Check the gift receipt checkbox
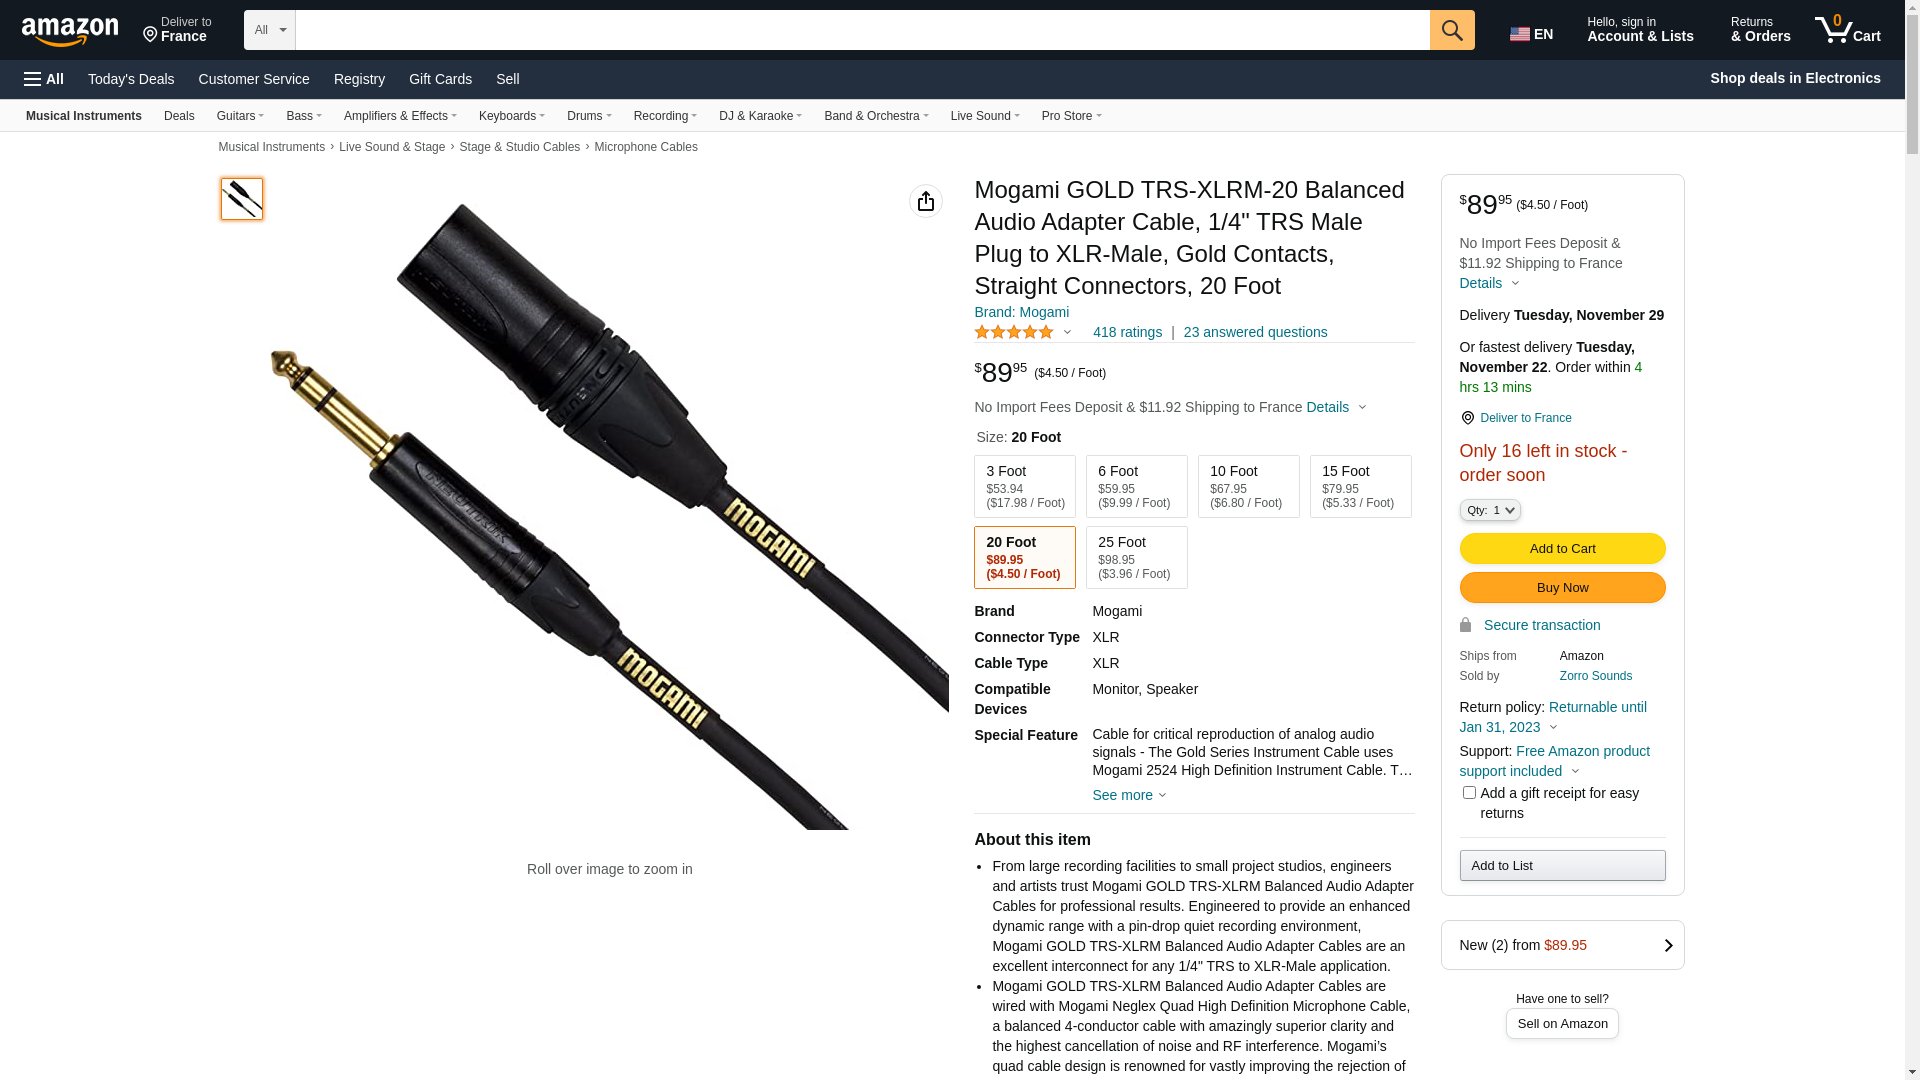This screenshot has width=1920, height=1080. coord(1469,793)
